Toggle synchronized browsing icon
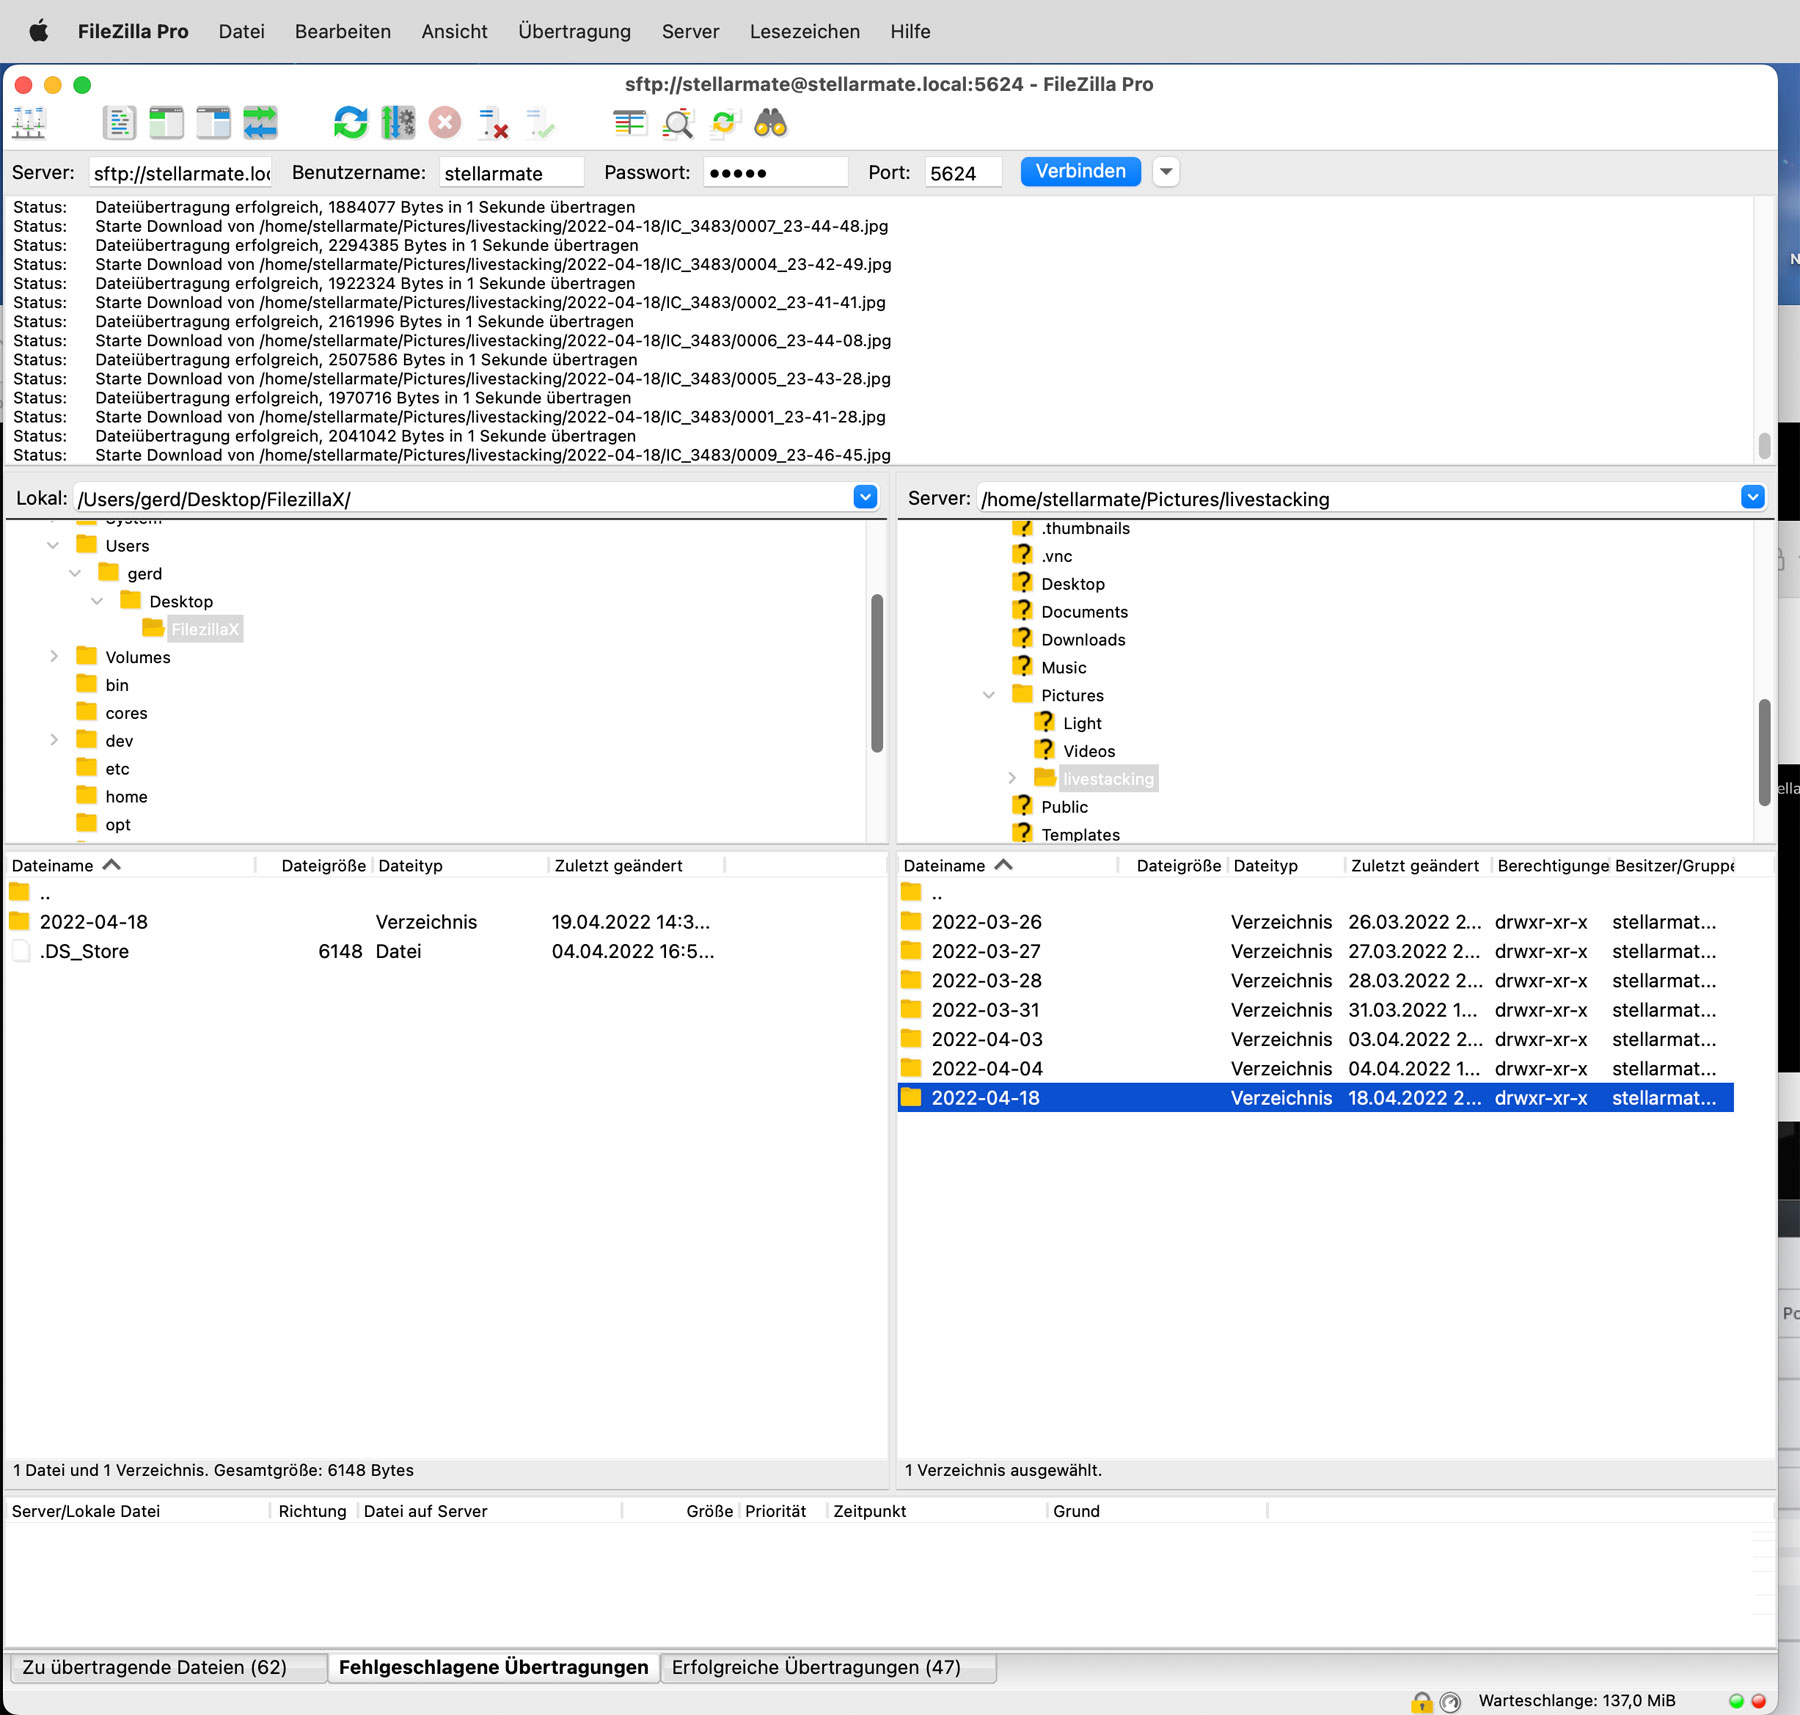The image size is (1800, 1715). tap(723, 123)
